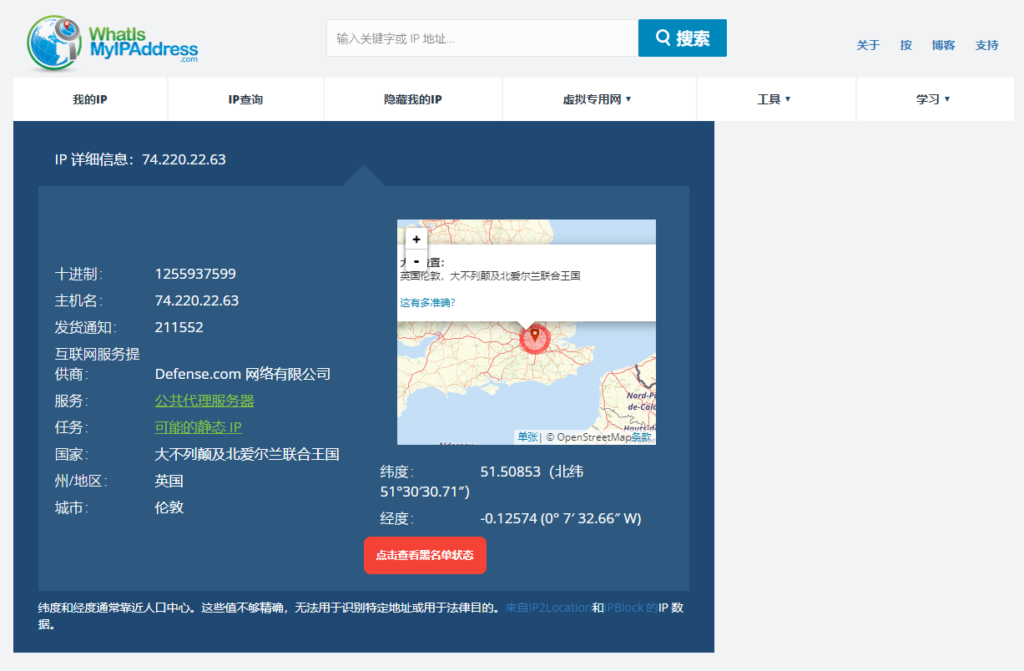Click the 公共代理服务器 link
The width and height of the screenshot is (1024, 671).
pyautogui.click(x=204, y=401)
